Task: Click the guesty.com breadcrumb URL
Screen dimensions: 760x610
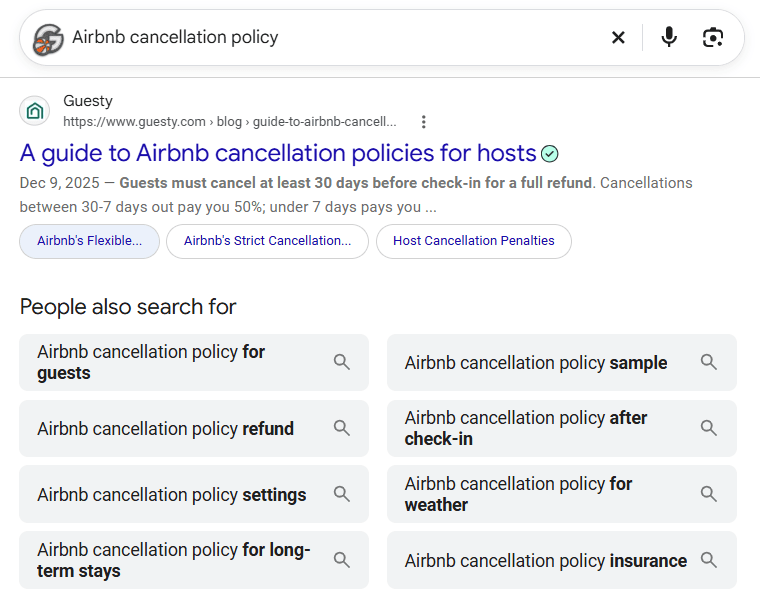Action: coord(229,122)
